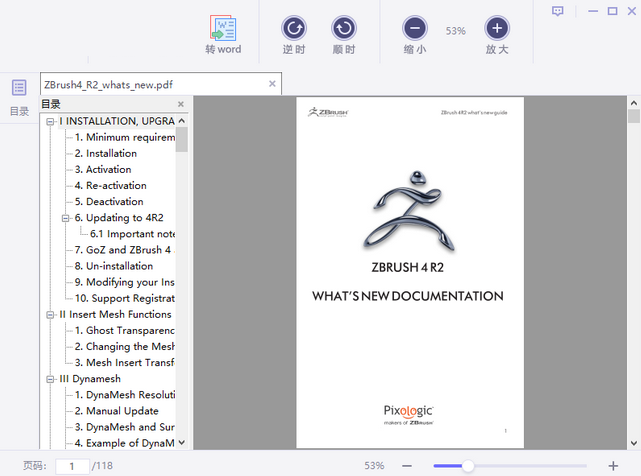Open outline entry 1. Minimum requirements
Image resolution: width=641 pixels, height=476 pixels.
125,137
